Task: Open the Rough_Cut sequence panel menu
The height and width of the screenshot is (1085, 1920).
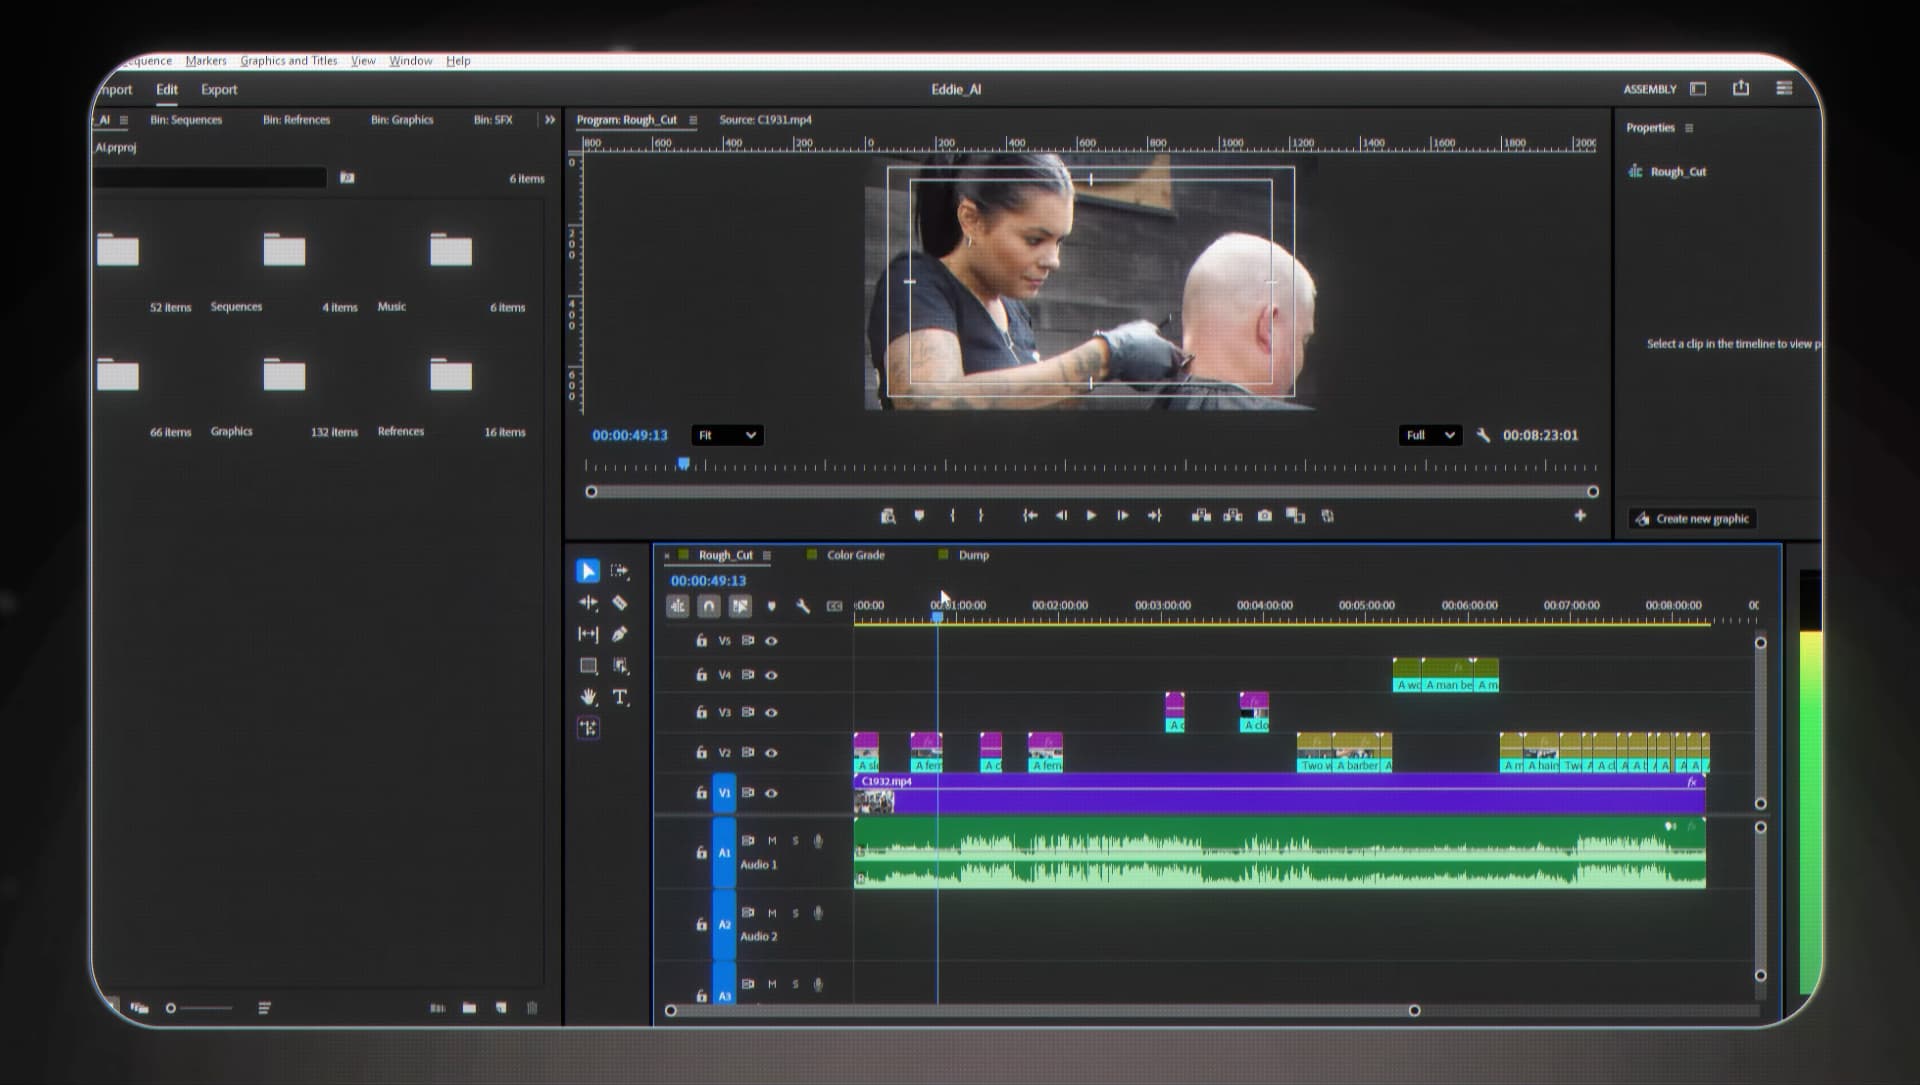Action: (x=767, y=555)
